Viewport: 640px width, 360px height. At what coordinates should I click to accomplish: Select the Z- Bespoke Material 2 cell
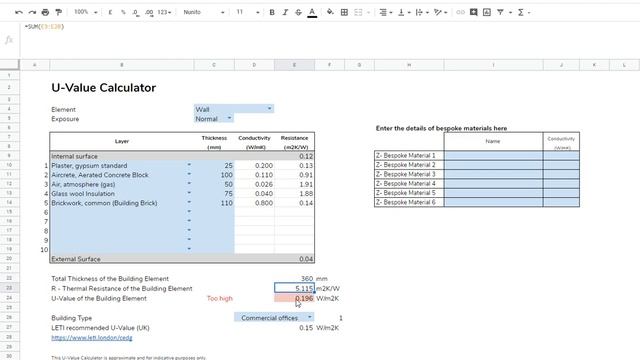[x=409, y=165]
